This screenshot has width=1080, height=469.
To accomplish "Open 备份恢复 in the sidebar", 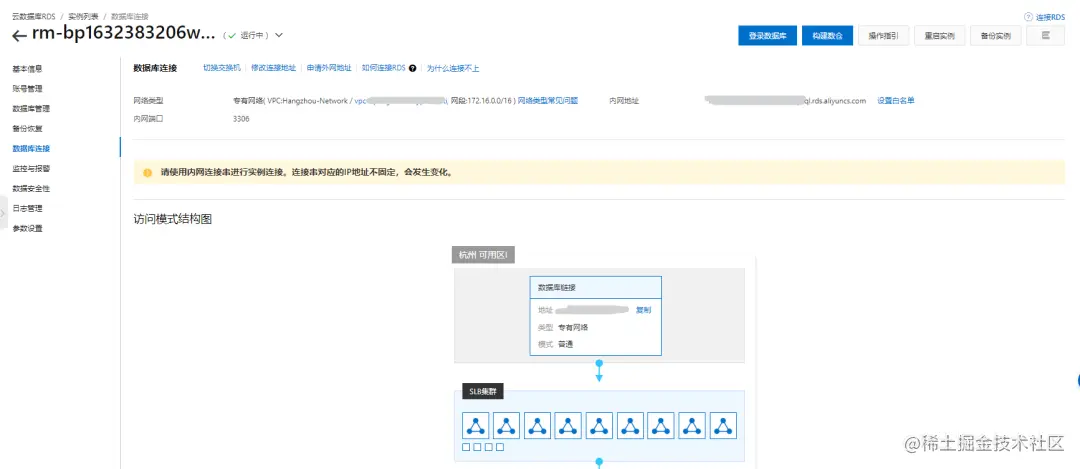I will pyautogui.click(x=28, y=129).
